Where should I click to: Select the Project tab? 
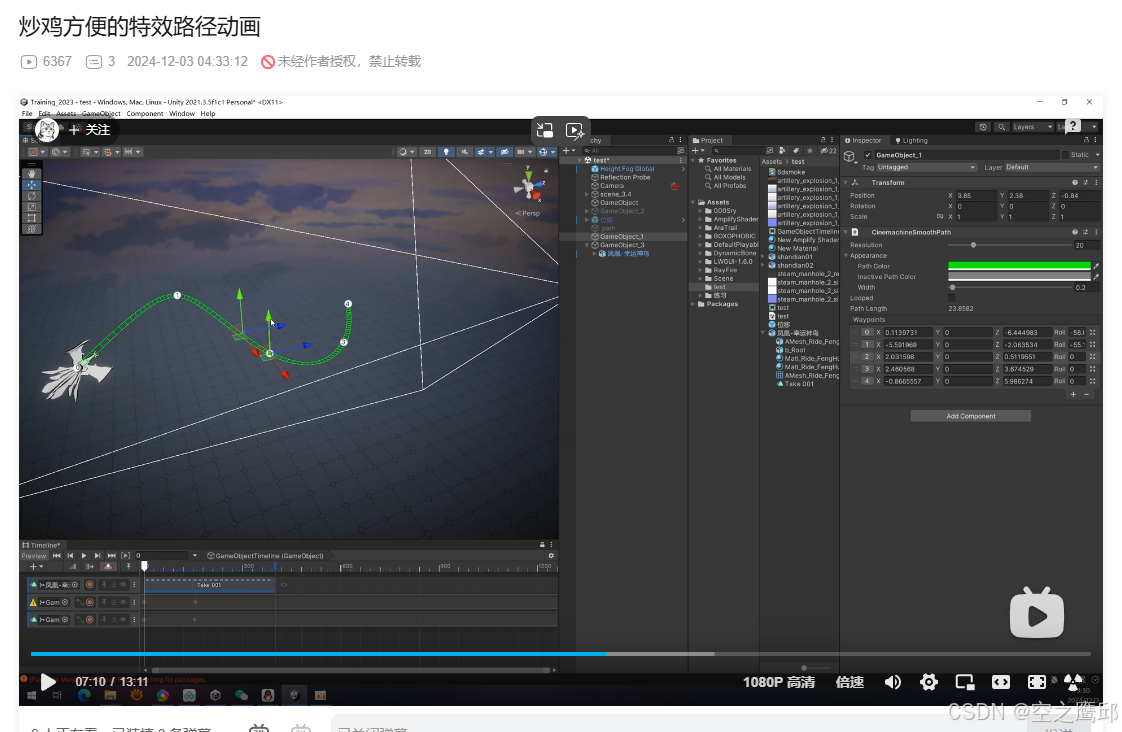click(708, 140)
